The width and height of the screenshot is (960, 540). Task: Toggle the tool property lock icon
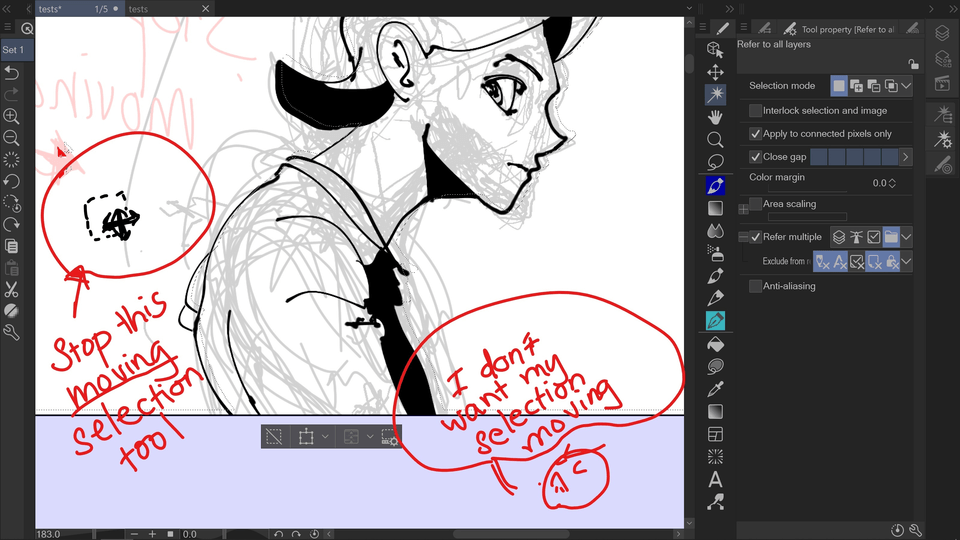[913, 64]
